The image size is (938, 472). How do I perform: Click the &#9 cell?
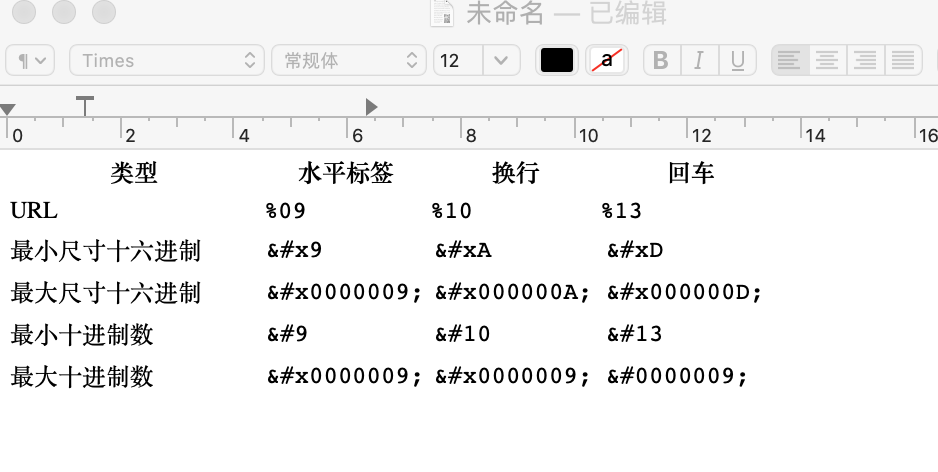click(x=287, y=333)
